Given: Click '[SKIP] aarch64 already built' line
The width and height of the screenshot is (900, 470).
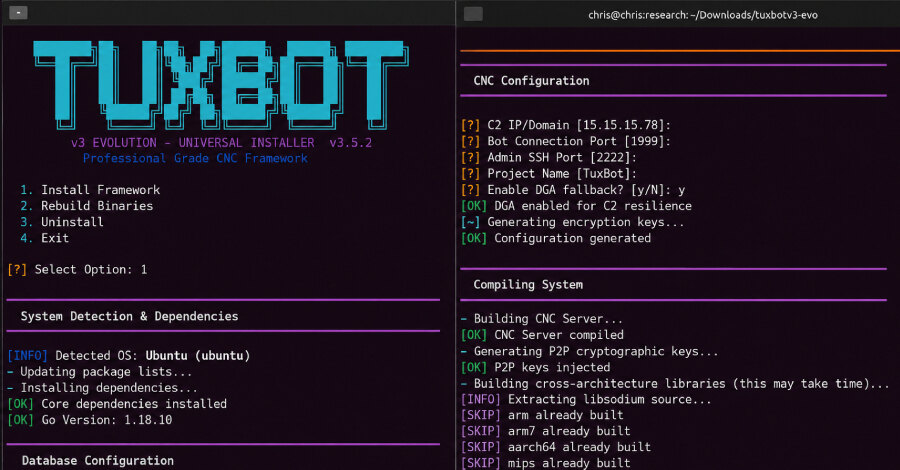Looking at the screenshot, I should pos(556,447).
